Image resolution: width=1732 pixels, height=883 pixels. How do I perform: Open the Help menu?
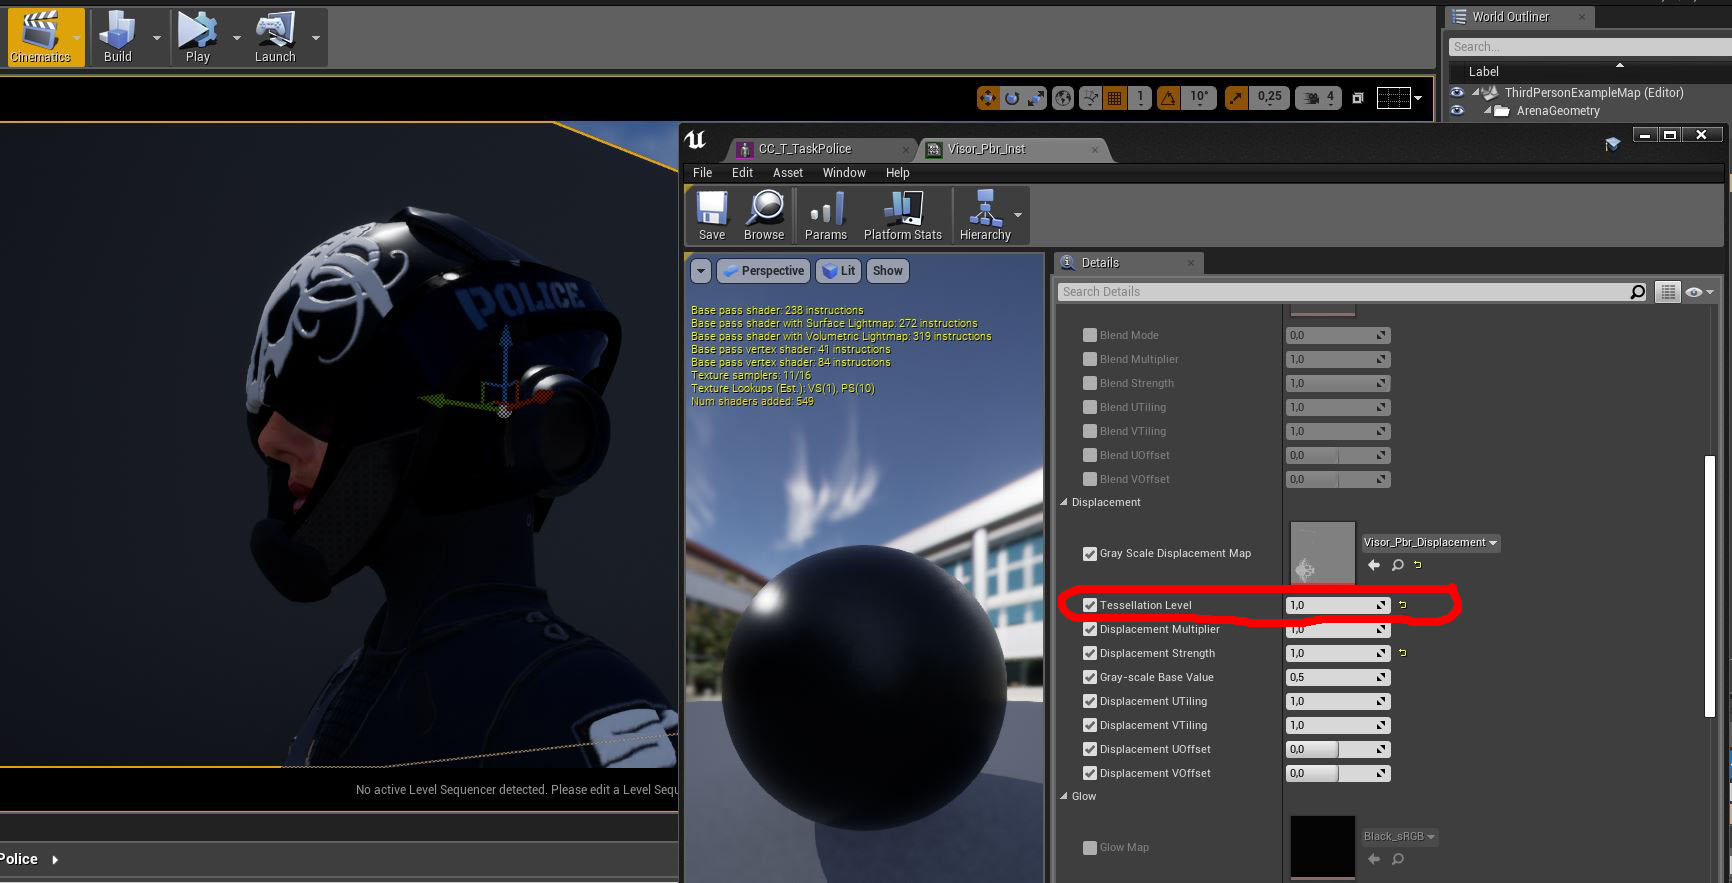(x=898, y=172)
